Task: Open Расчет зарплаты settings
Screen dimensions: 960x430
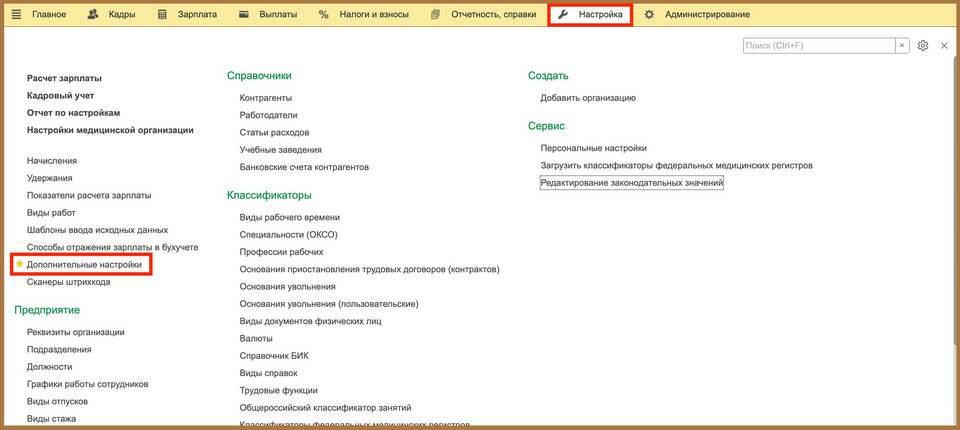Action: coord(64,78)
